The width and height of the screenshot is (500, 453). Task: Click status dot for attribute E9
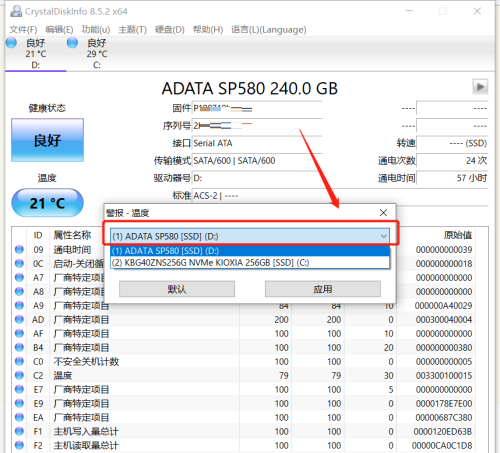click(19, 403)
